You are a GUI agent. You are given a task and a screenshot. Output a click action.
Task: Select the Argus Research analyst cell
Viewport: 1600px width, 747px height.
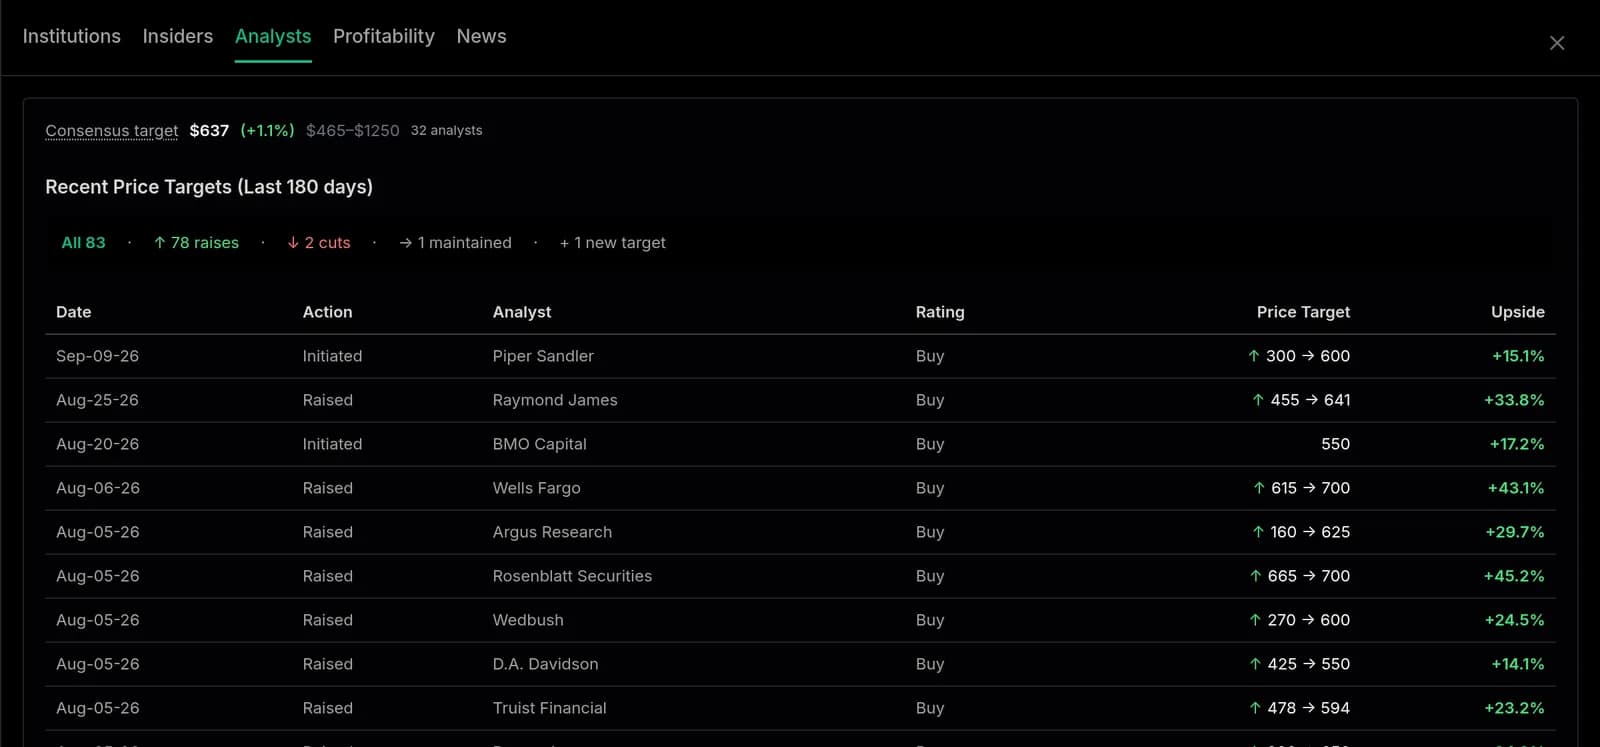[552, 532]
